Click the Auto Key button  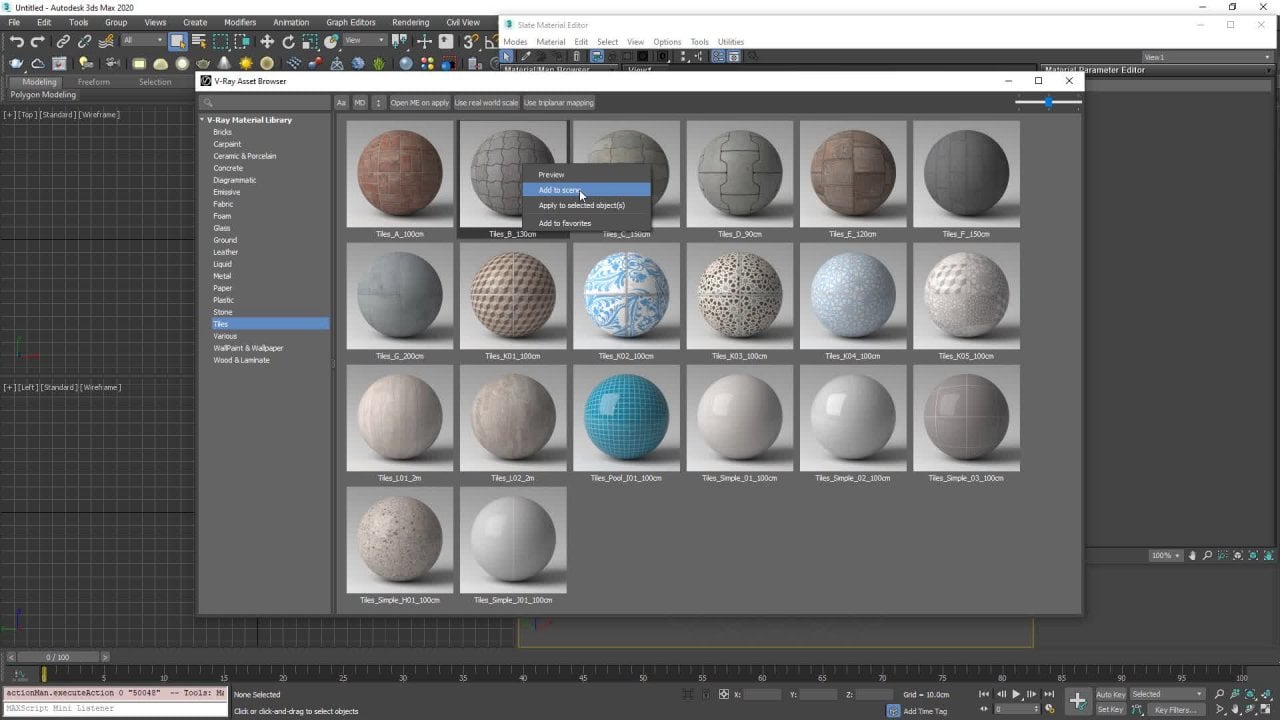1110,694
